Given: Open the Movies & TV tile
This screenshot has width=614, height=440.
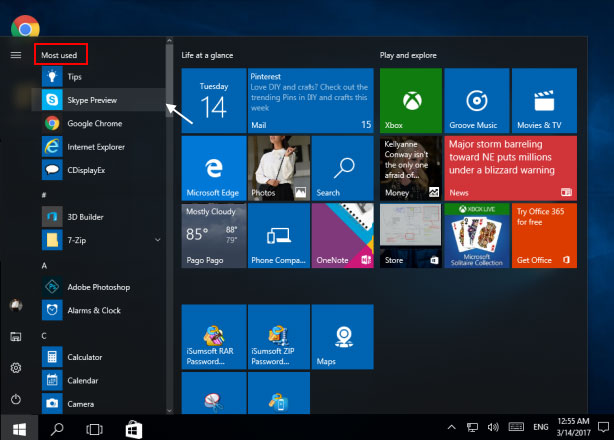Looking at the screenshot, I should (x=544, y=101).
